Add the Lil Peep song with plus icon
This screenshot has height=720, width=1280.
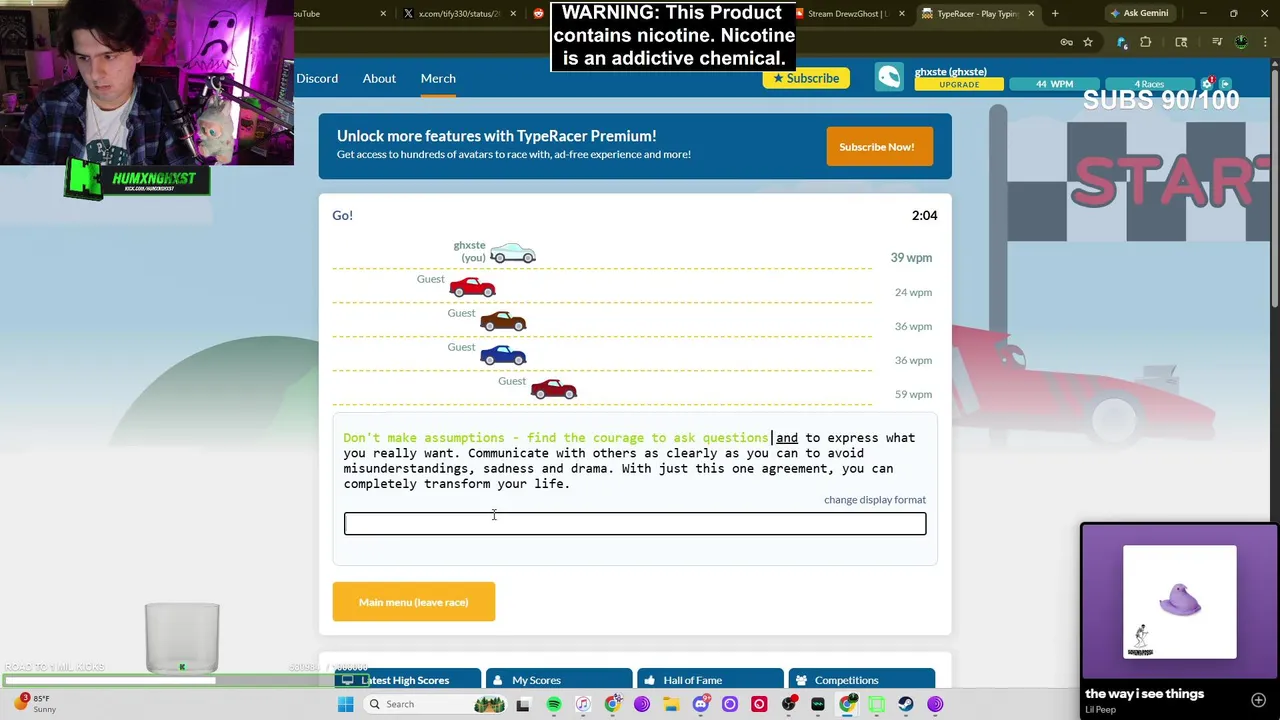(1259, 700)
